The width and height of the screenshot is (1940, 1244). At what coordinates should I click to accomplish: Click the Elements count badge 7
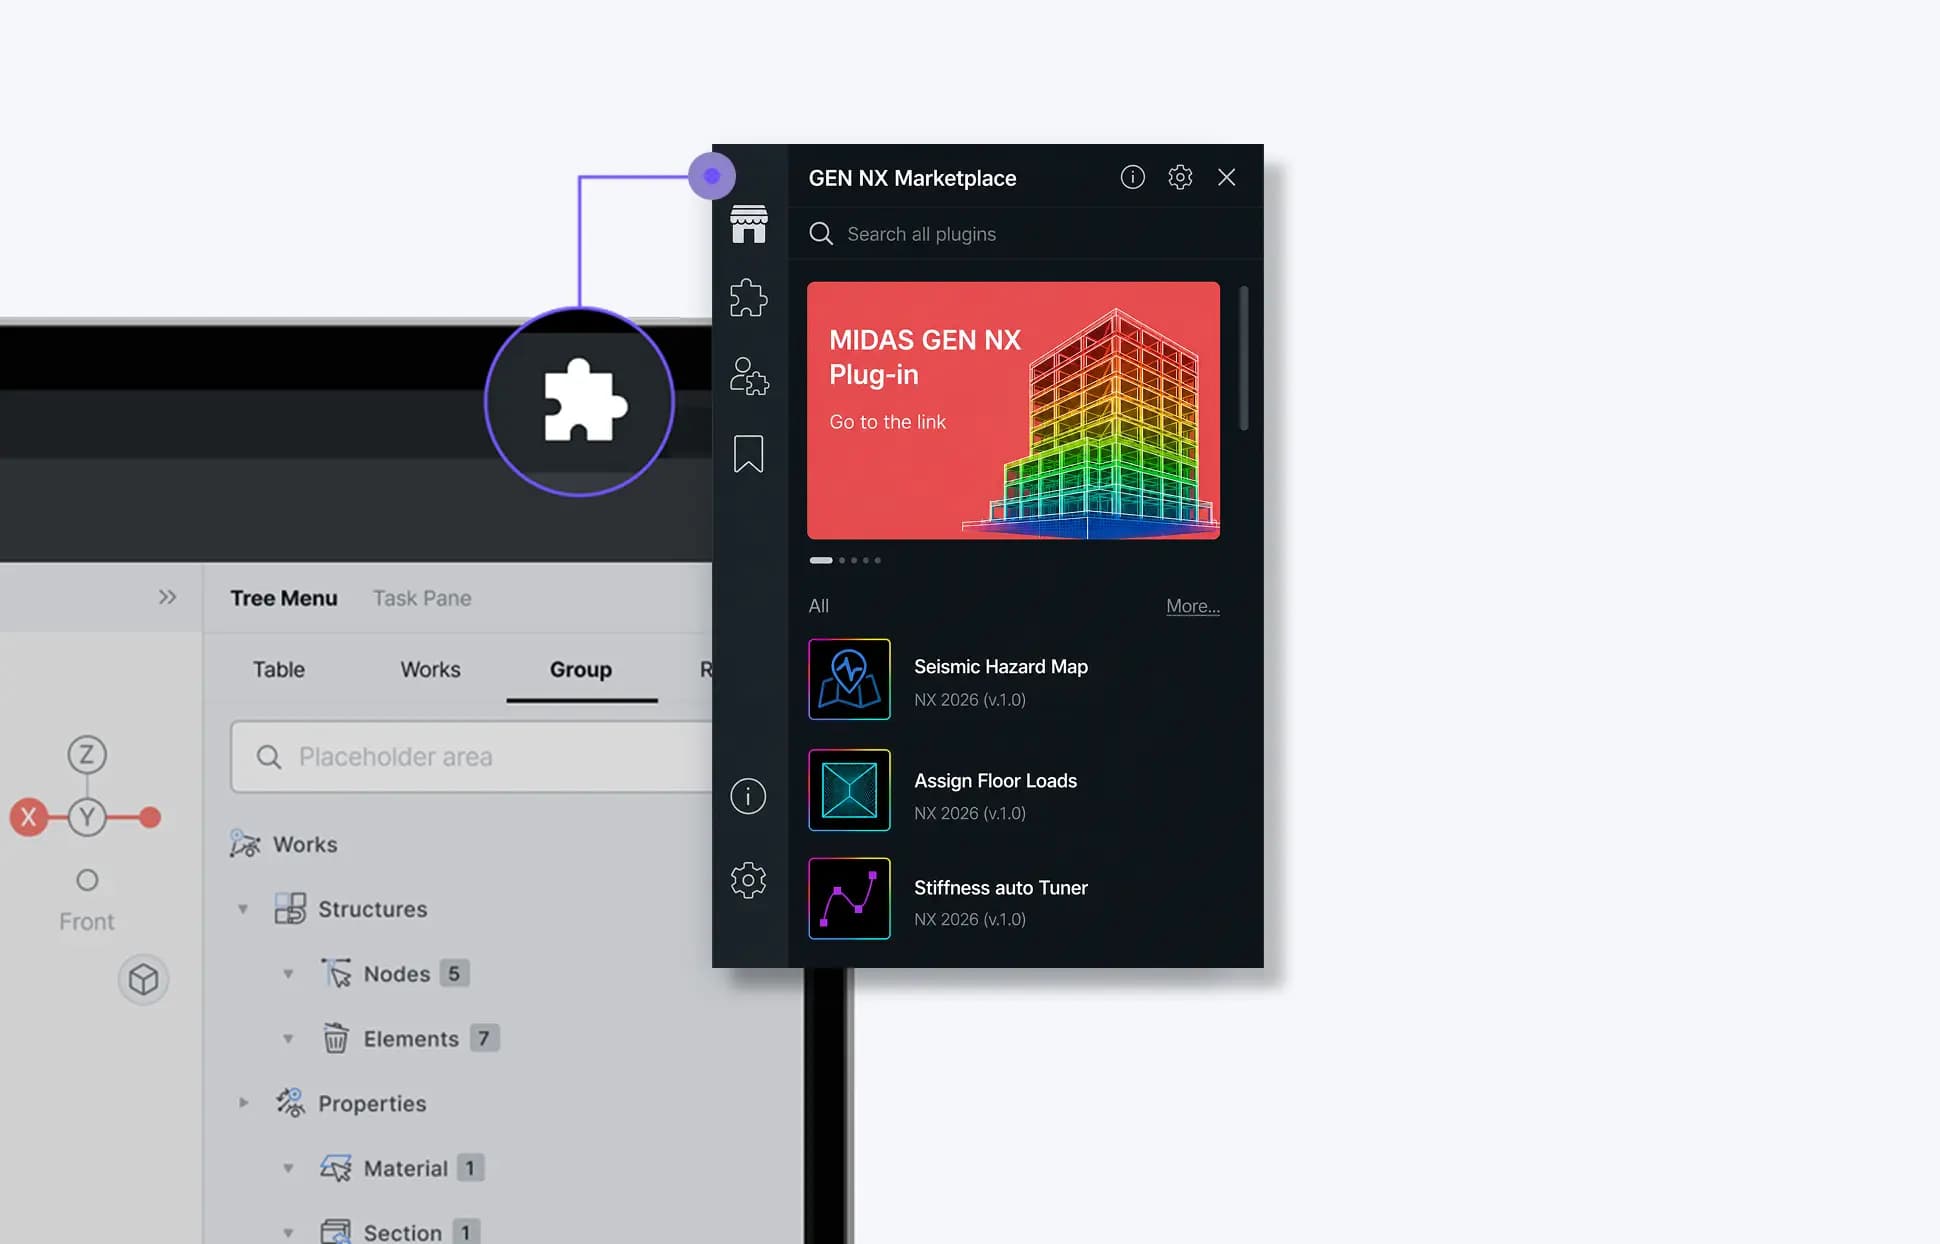tap(484, 1038)
